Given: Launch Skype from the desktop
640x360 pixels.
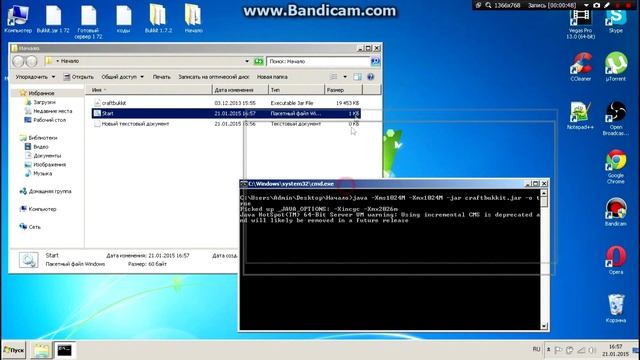Looking at the screenshot, I should click(x=616, y=21).
